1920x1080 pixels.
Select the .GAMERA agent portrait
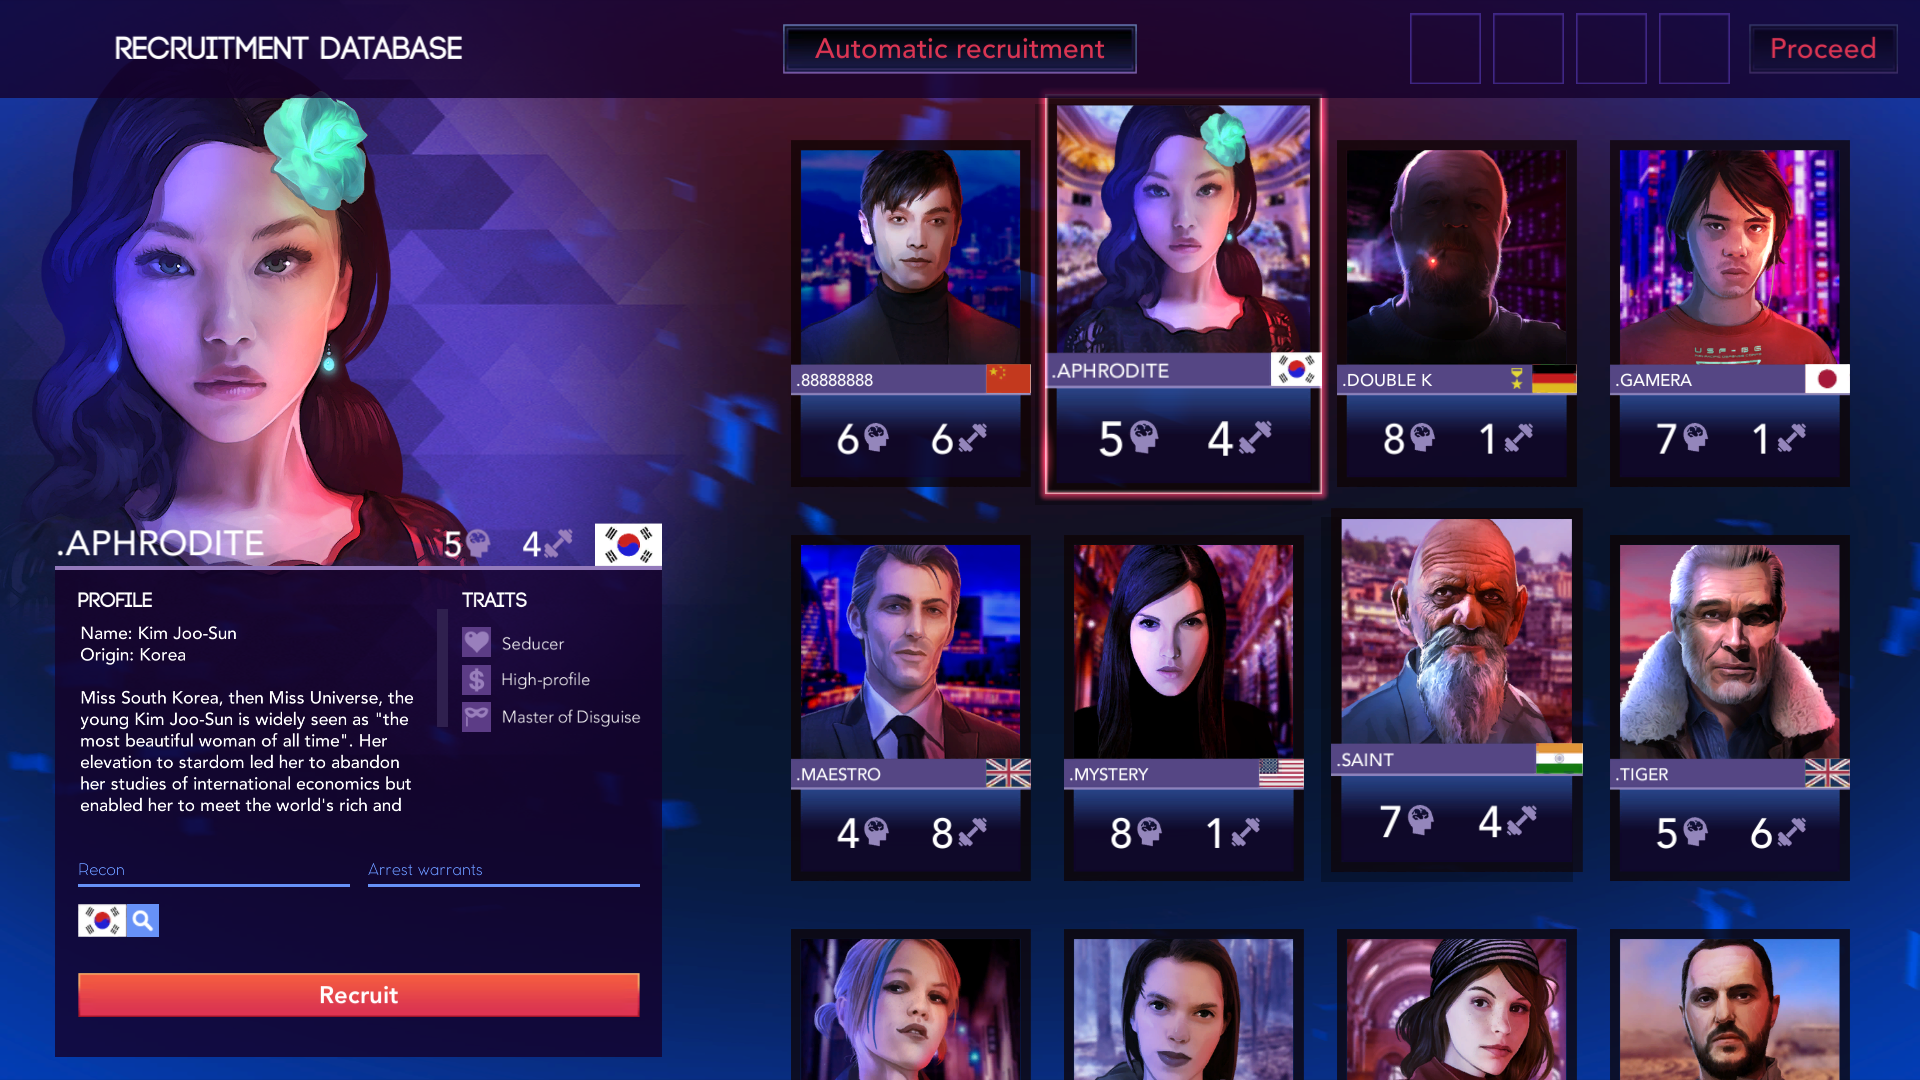[1729, 257]
